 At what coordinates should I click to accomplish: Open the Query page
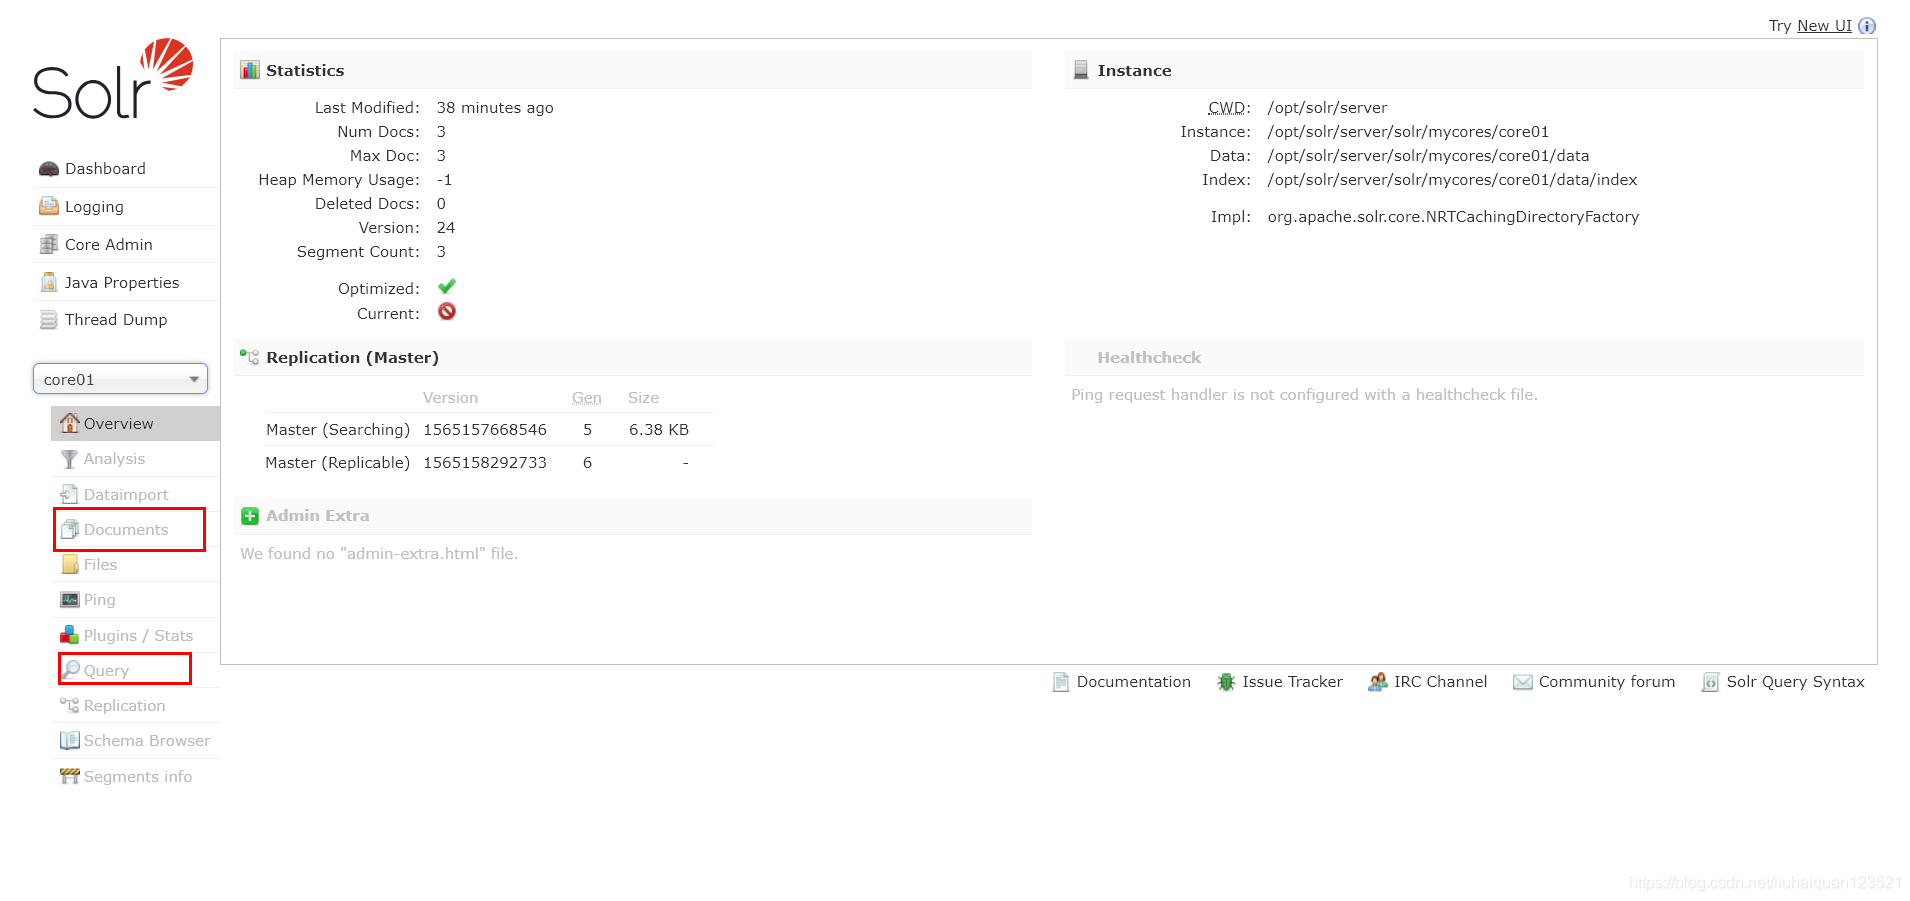106,671
